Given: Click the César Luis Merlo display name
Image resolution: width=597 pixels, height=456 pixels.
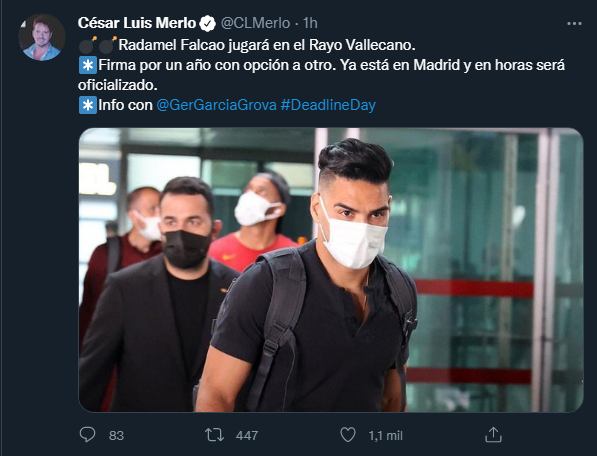Looking at the screenshot, I should 137,23.
